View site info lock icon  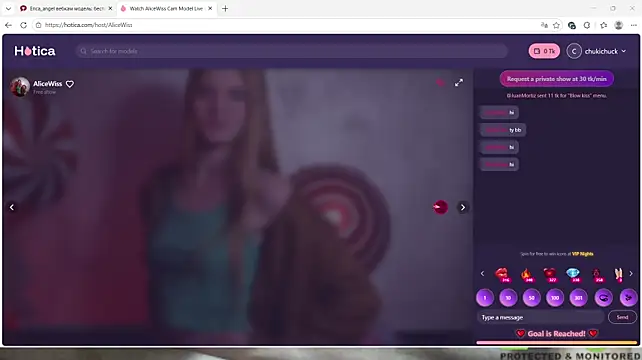[38, 25]
